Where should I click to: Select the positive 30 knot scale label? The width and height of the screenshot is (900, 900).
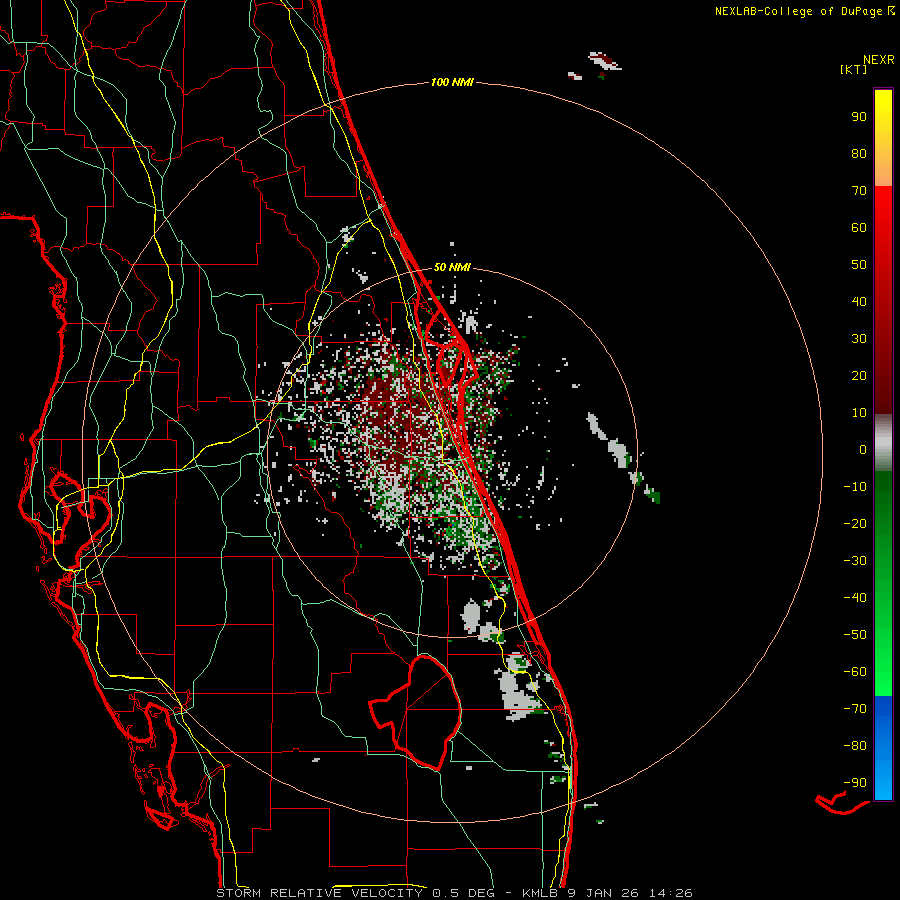(859, 339)
